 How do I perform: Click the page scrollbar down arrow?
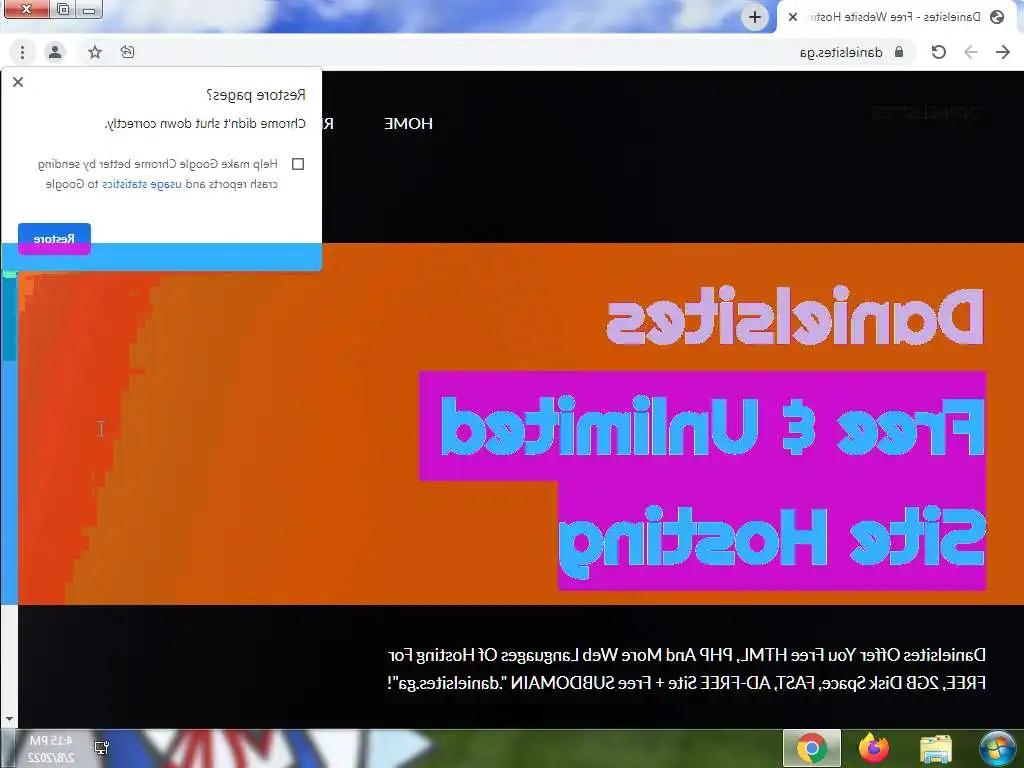[9, 719]
